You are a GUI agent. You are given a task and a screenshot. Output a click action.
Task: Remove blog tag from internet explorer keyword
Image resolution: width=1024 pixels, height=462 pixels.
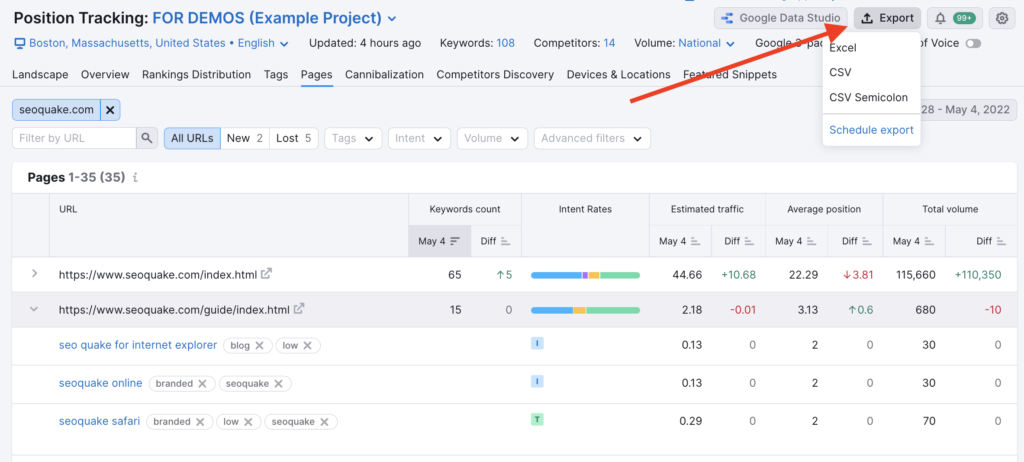(259, 346)
